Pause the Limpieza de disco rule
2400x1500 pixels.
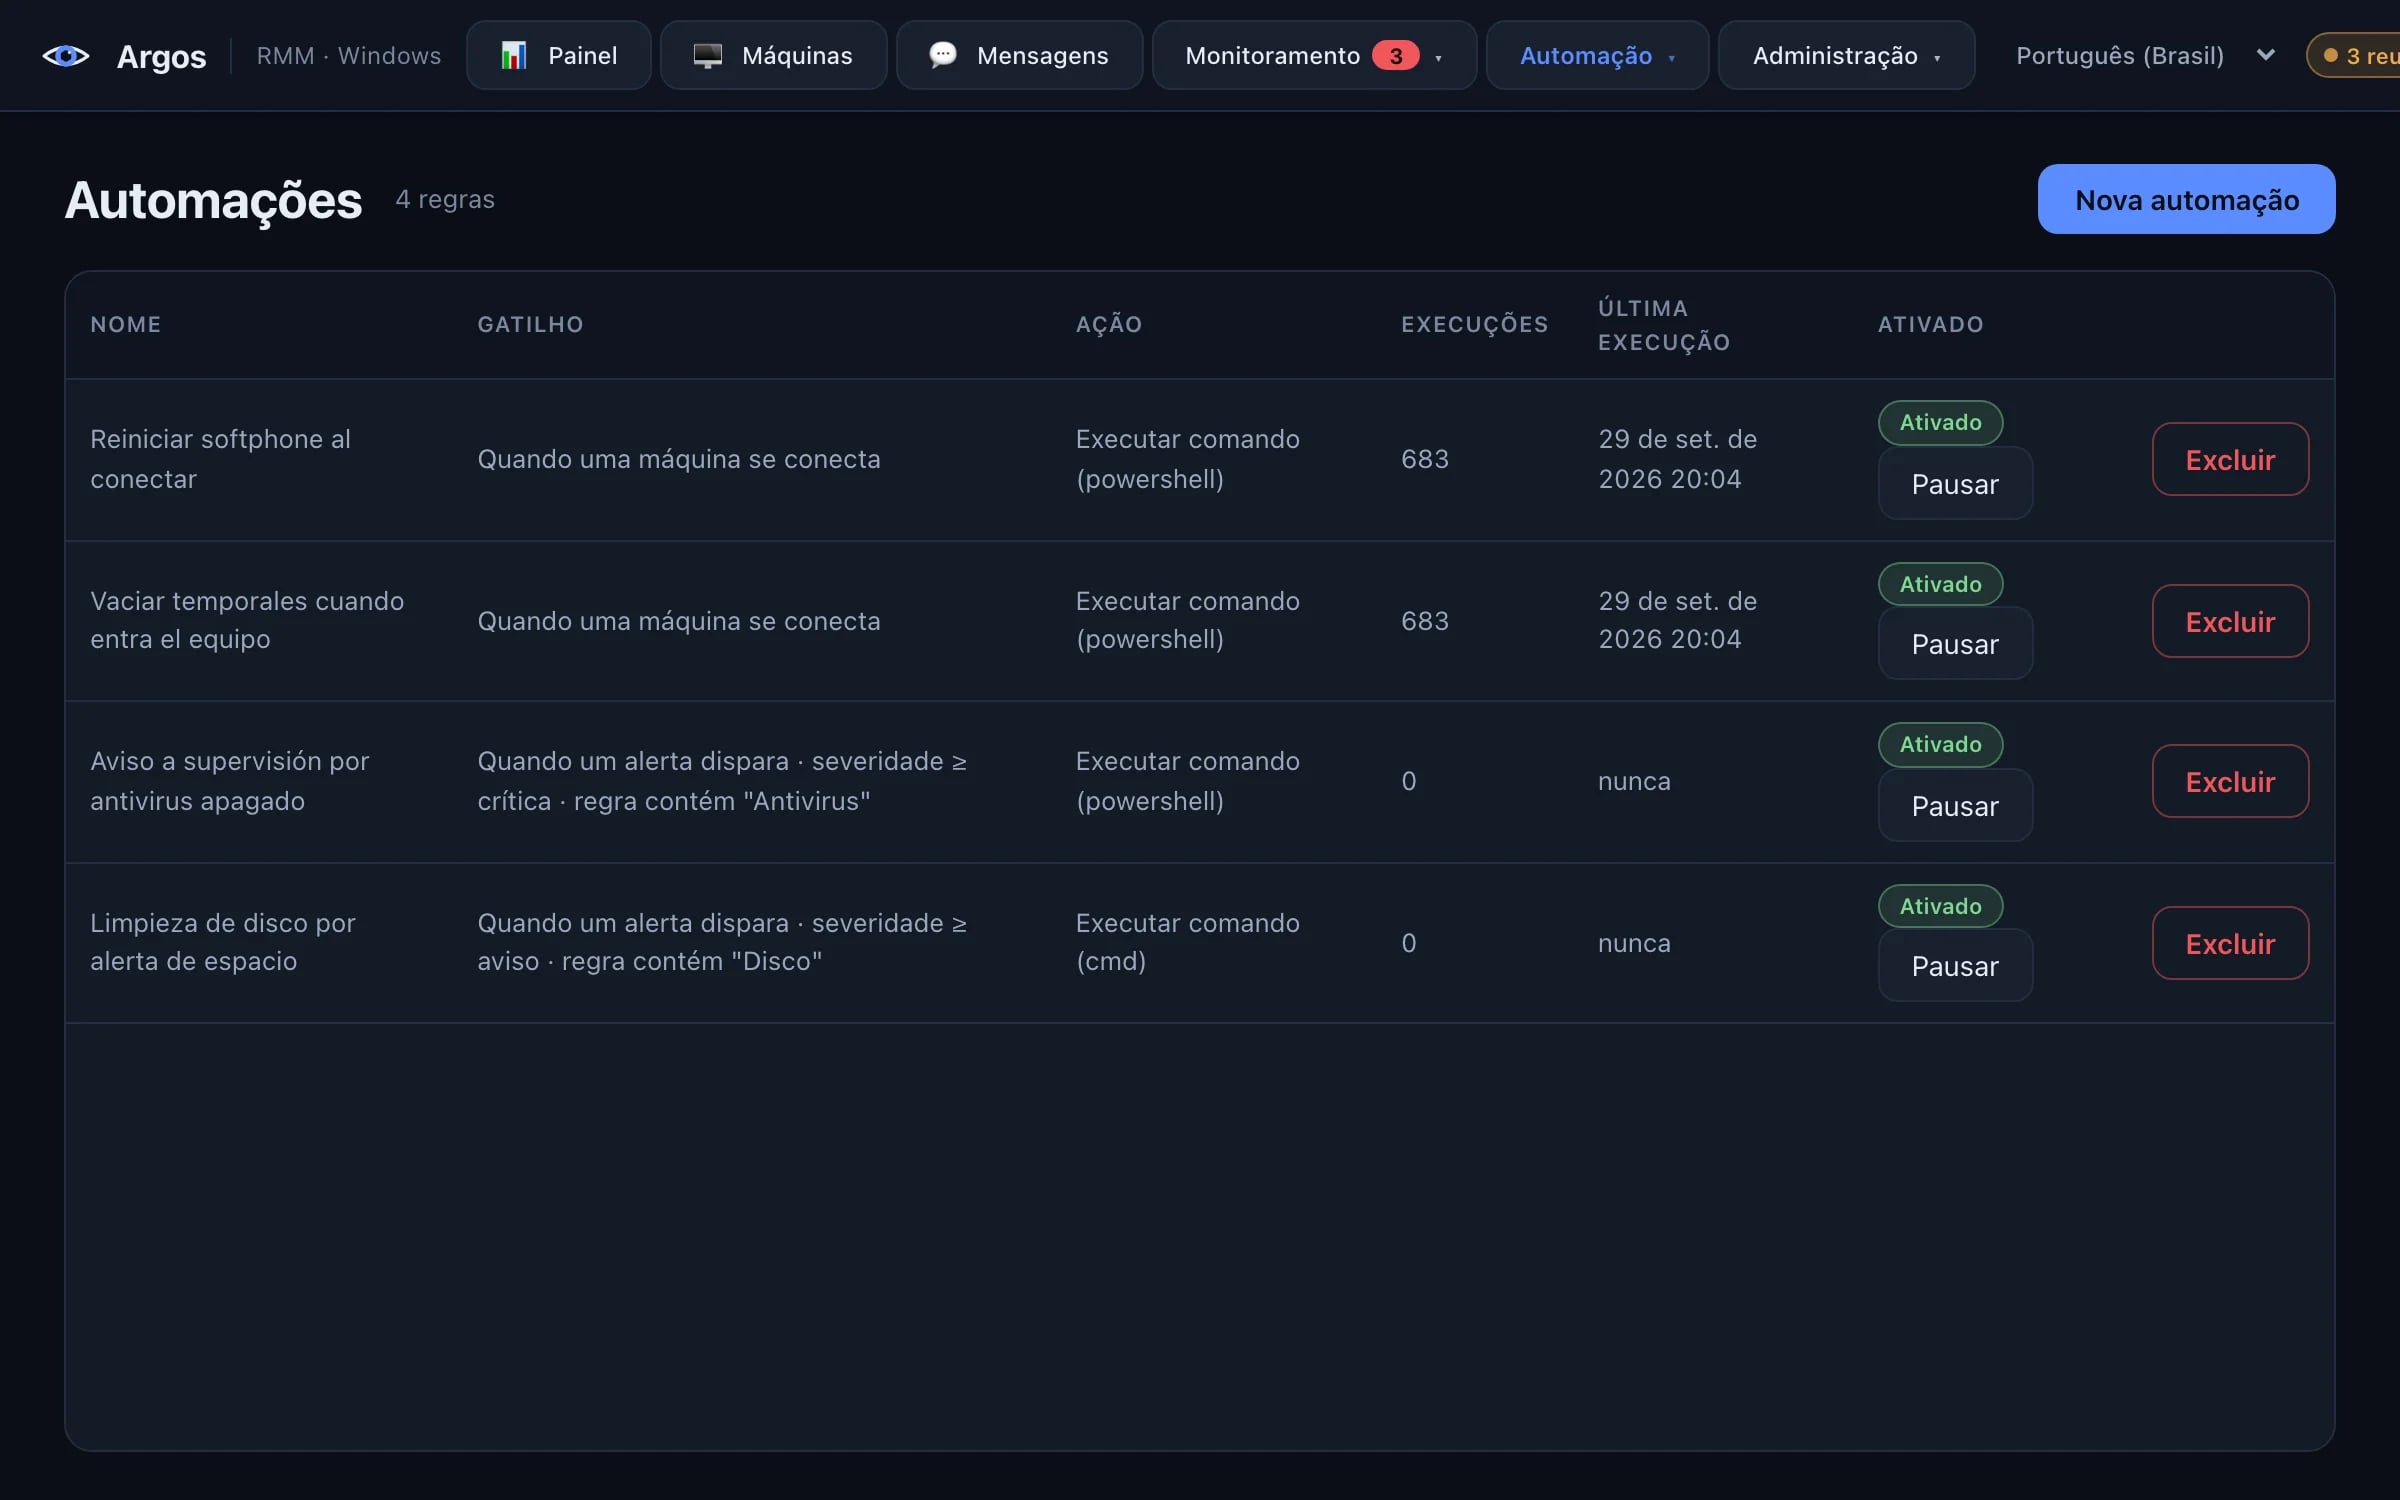[x=1955, y=966]
